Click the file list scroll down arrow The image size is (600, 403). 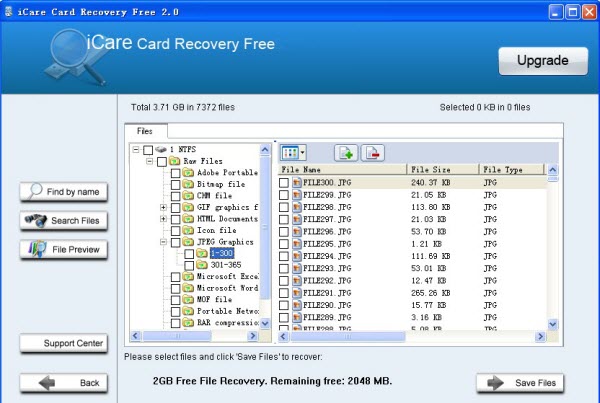tap(553, 325)
